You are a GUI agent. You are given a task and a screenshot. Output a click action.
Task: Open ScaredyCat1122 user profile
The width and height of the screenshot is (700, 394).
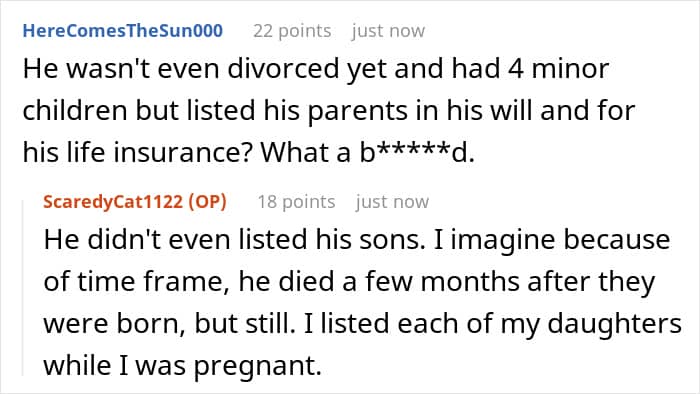click(x=113, y=202)
